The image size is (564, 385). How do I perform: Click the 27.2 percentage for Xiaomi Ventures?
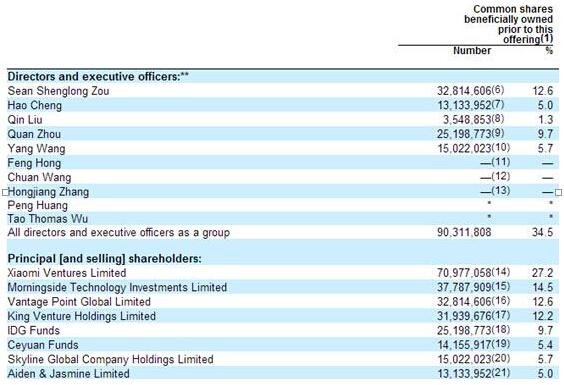click(542, 273)
